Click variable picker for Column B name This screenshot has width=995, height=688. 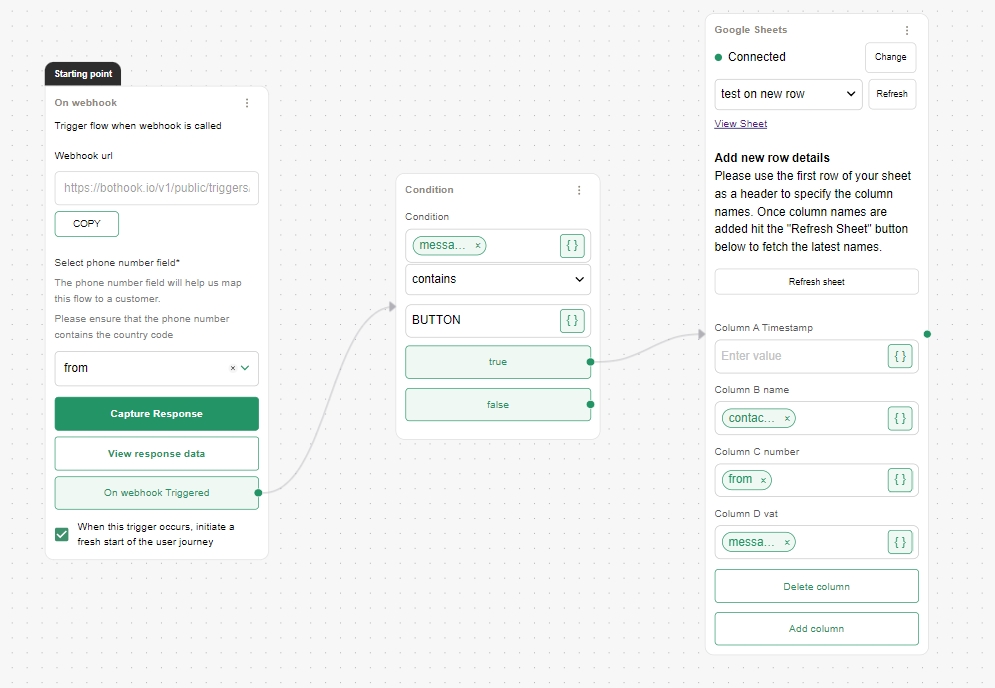click(x=900, y=418)
